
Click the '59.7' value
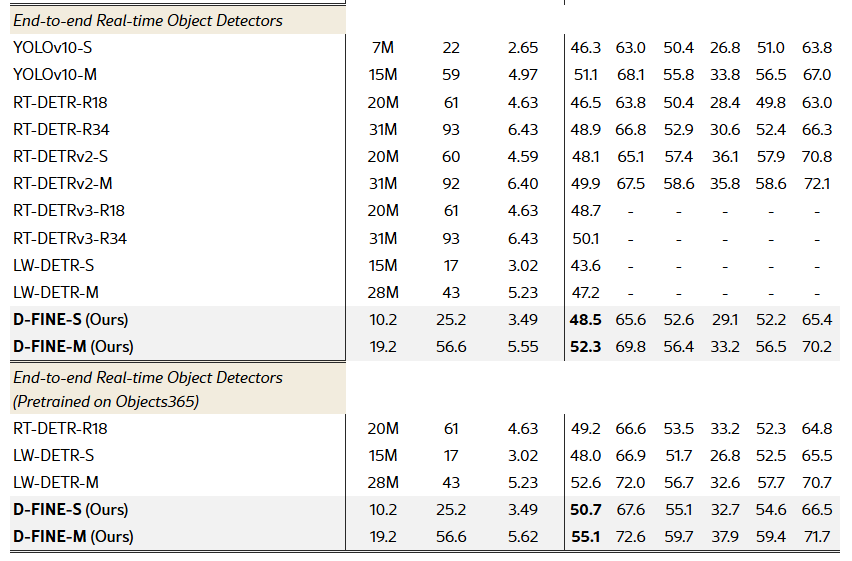point(678,537)
